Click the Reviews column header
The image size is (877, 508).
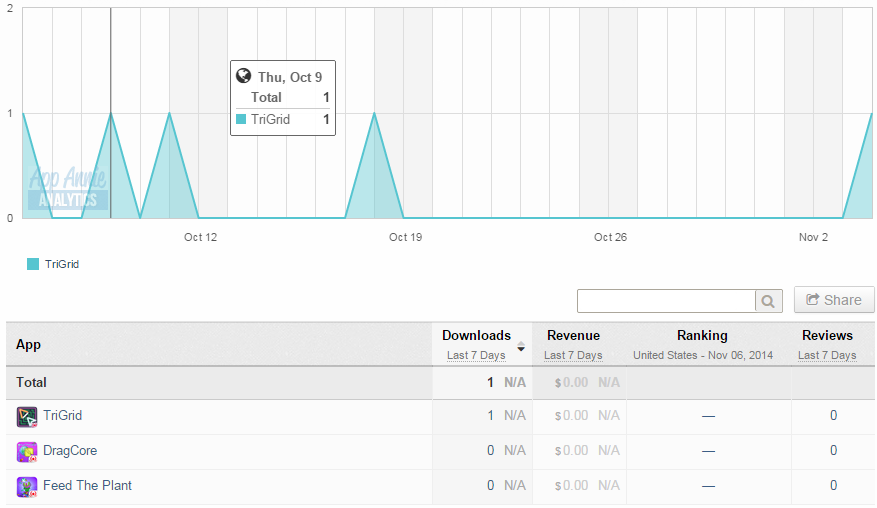827,336
